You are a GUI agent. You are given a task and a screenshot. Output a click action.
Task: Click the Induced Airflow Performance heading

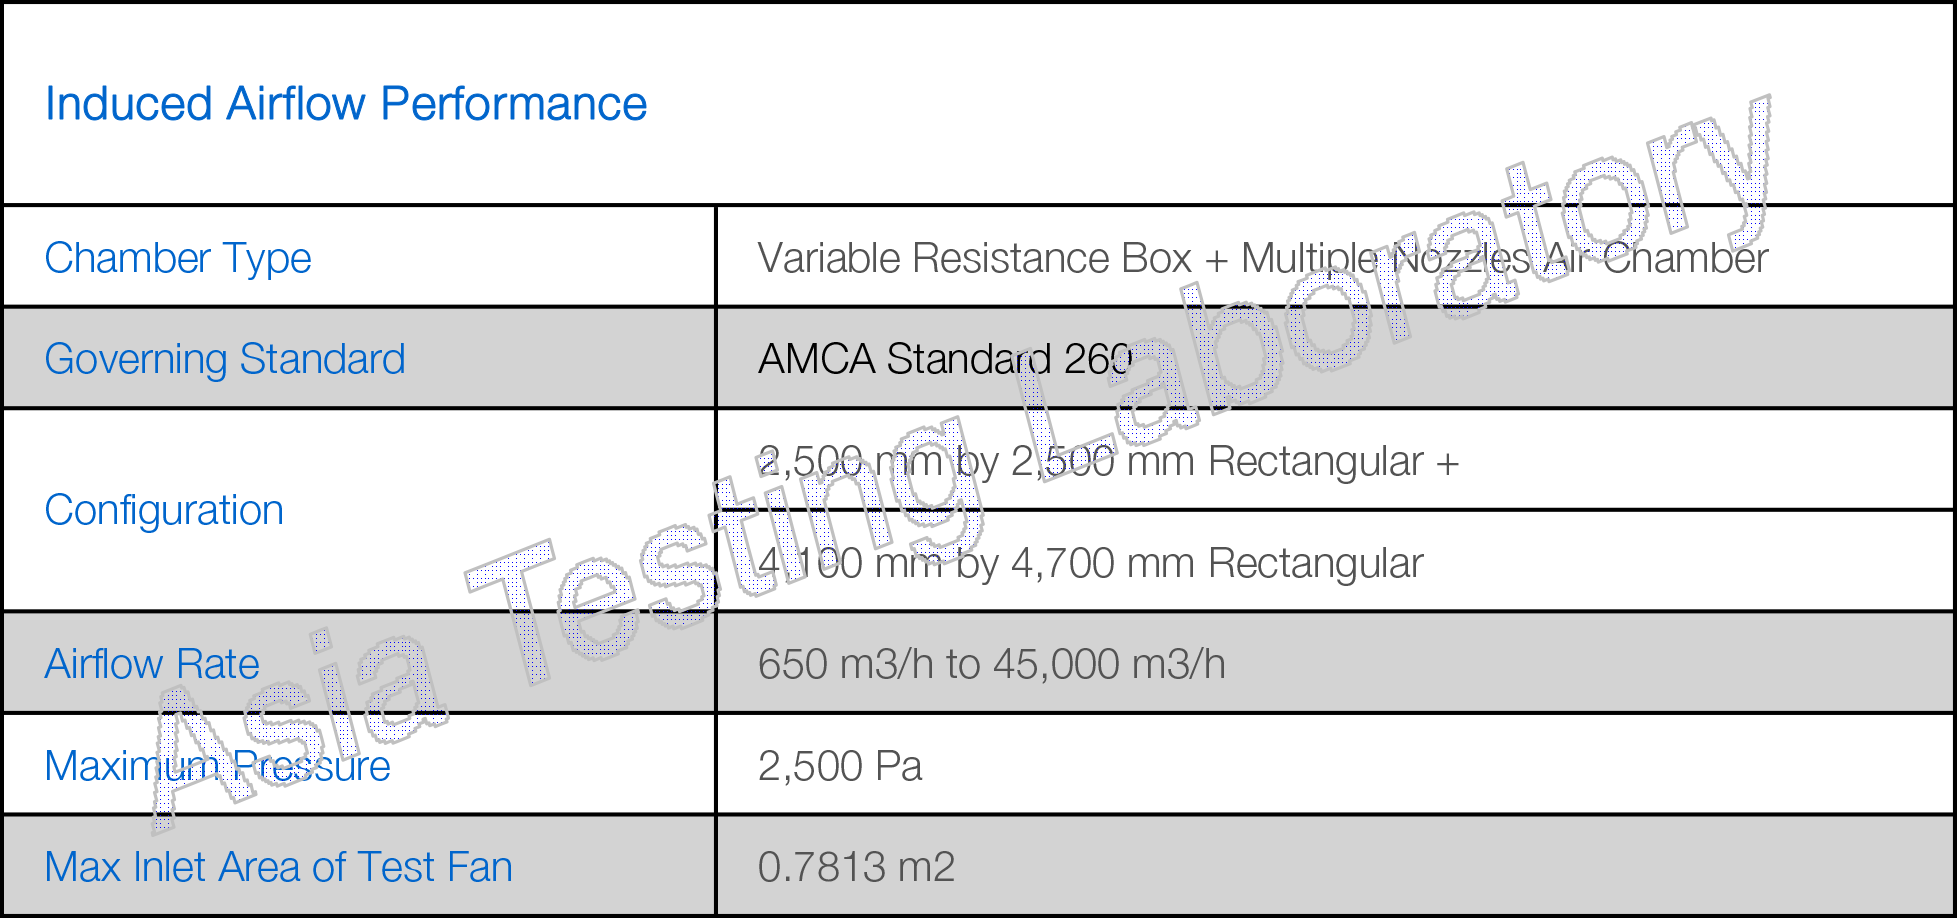tap(345, 105)
